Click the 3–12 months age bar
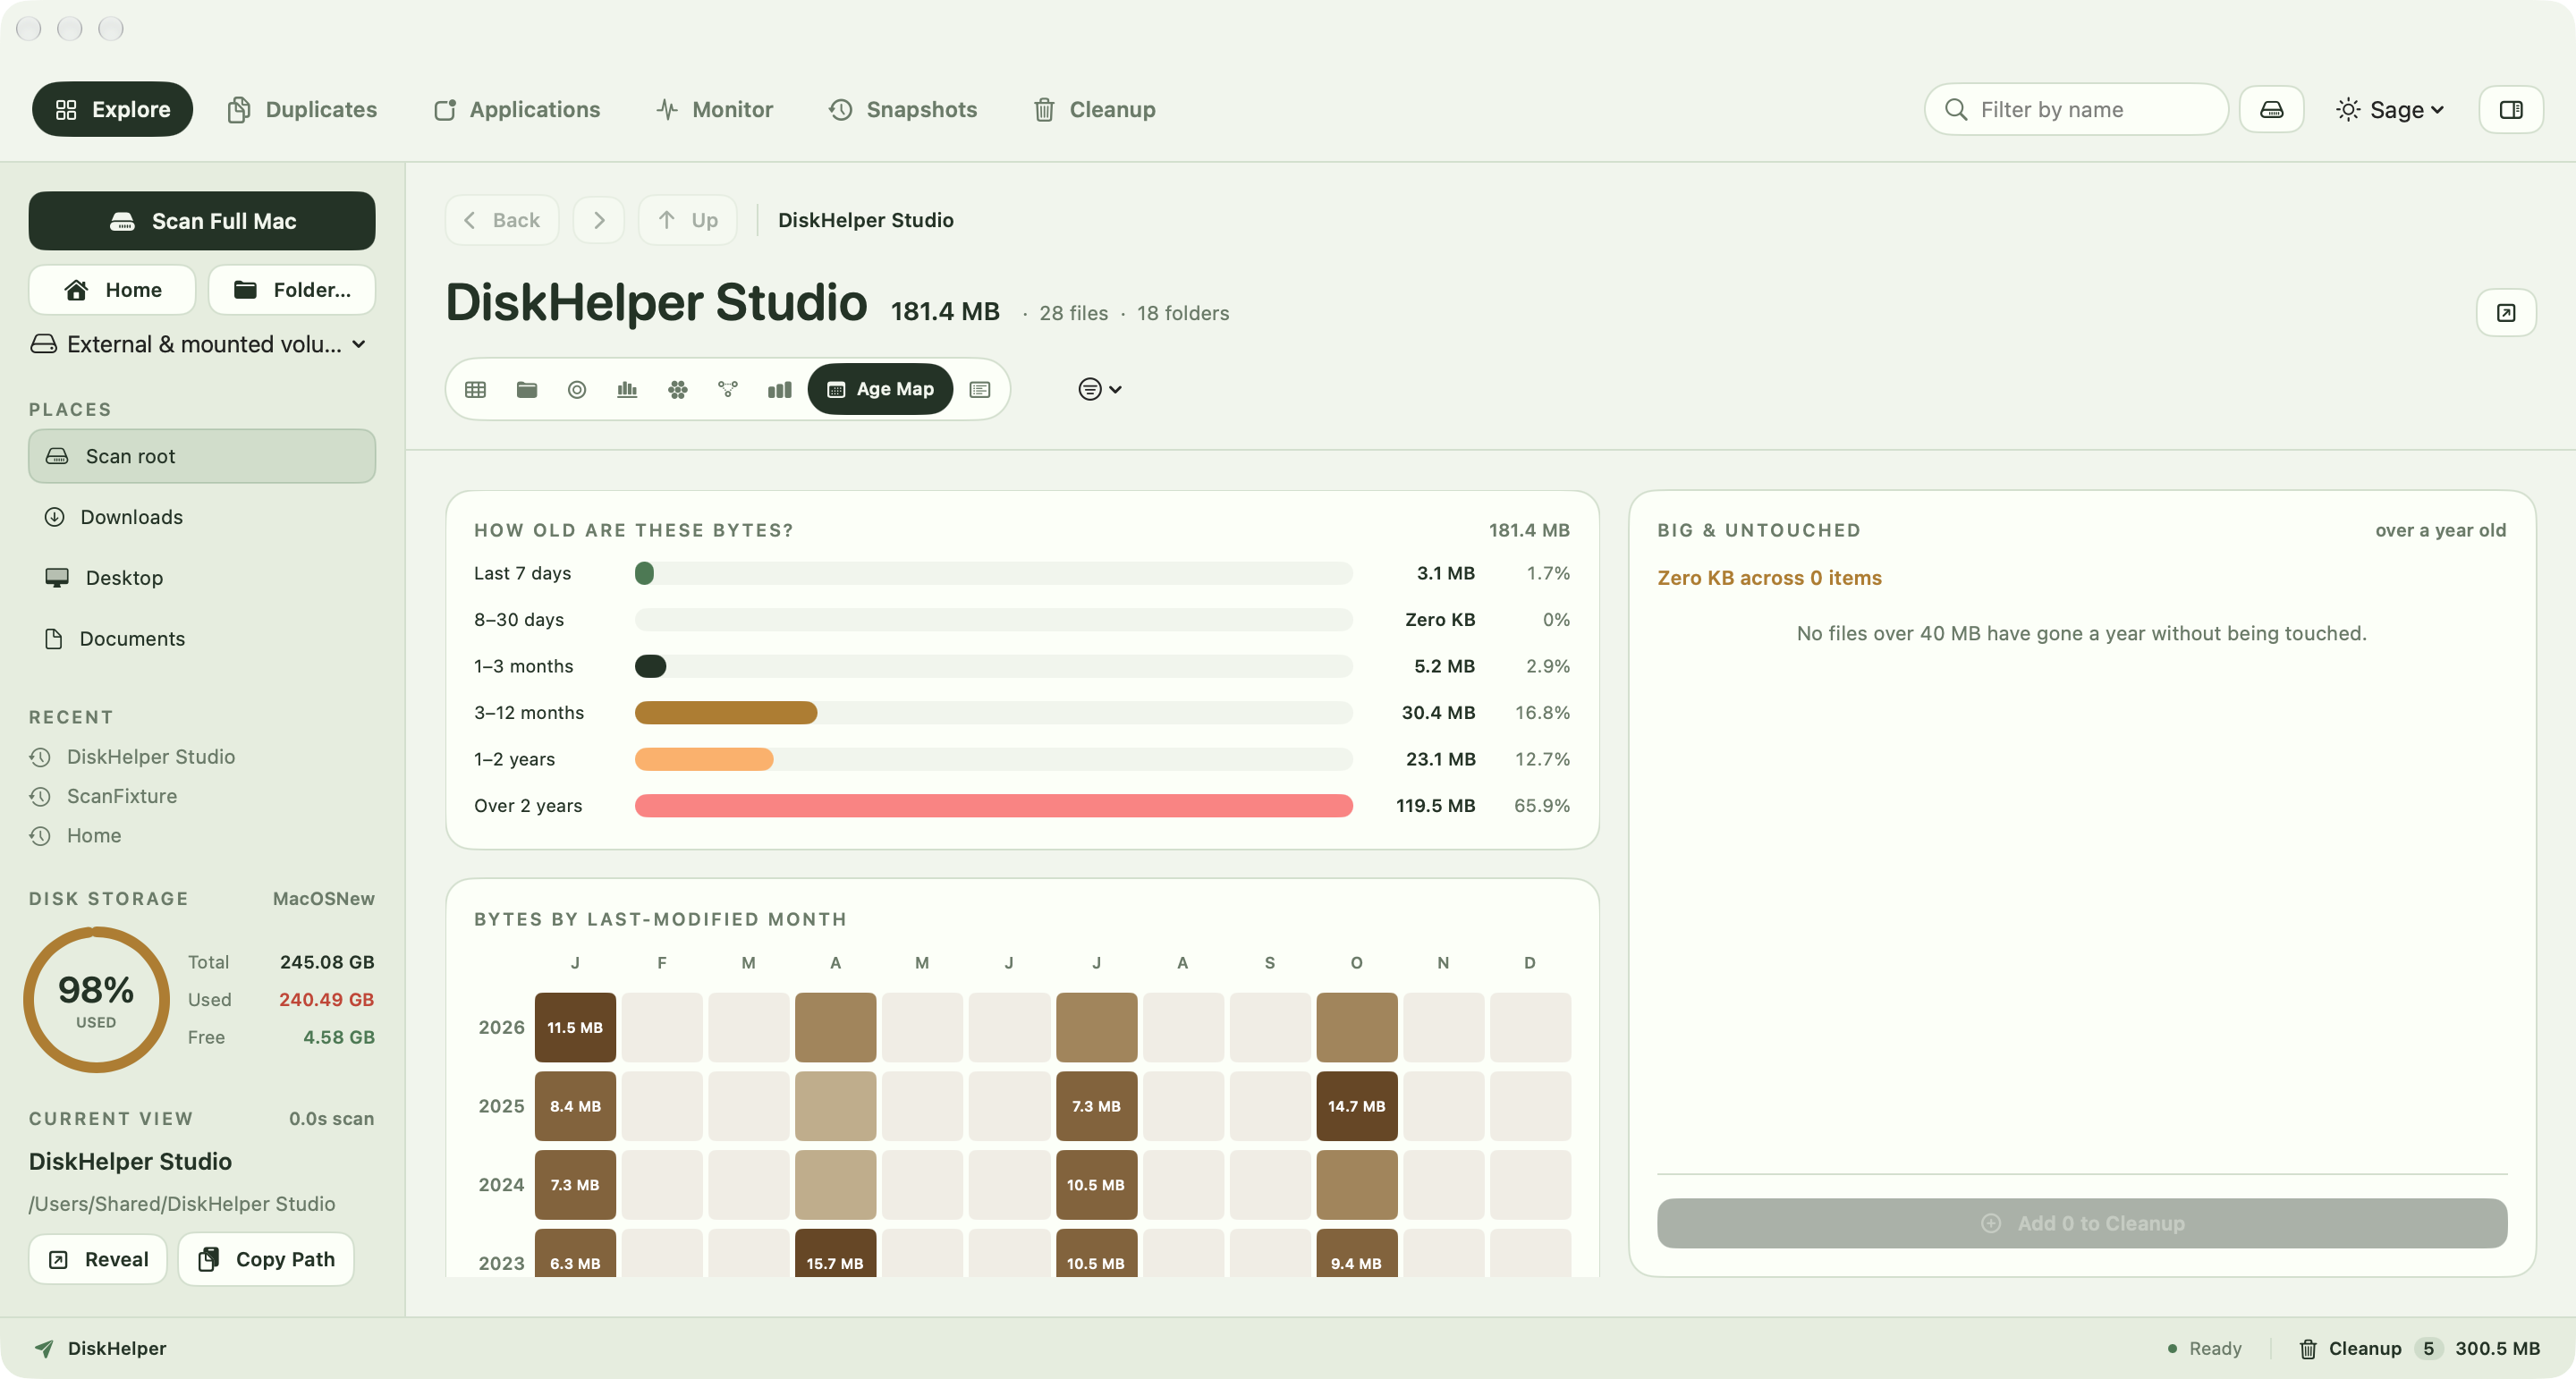 (x=726, y=713)
